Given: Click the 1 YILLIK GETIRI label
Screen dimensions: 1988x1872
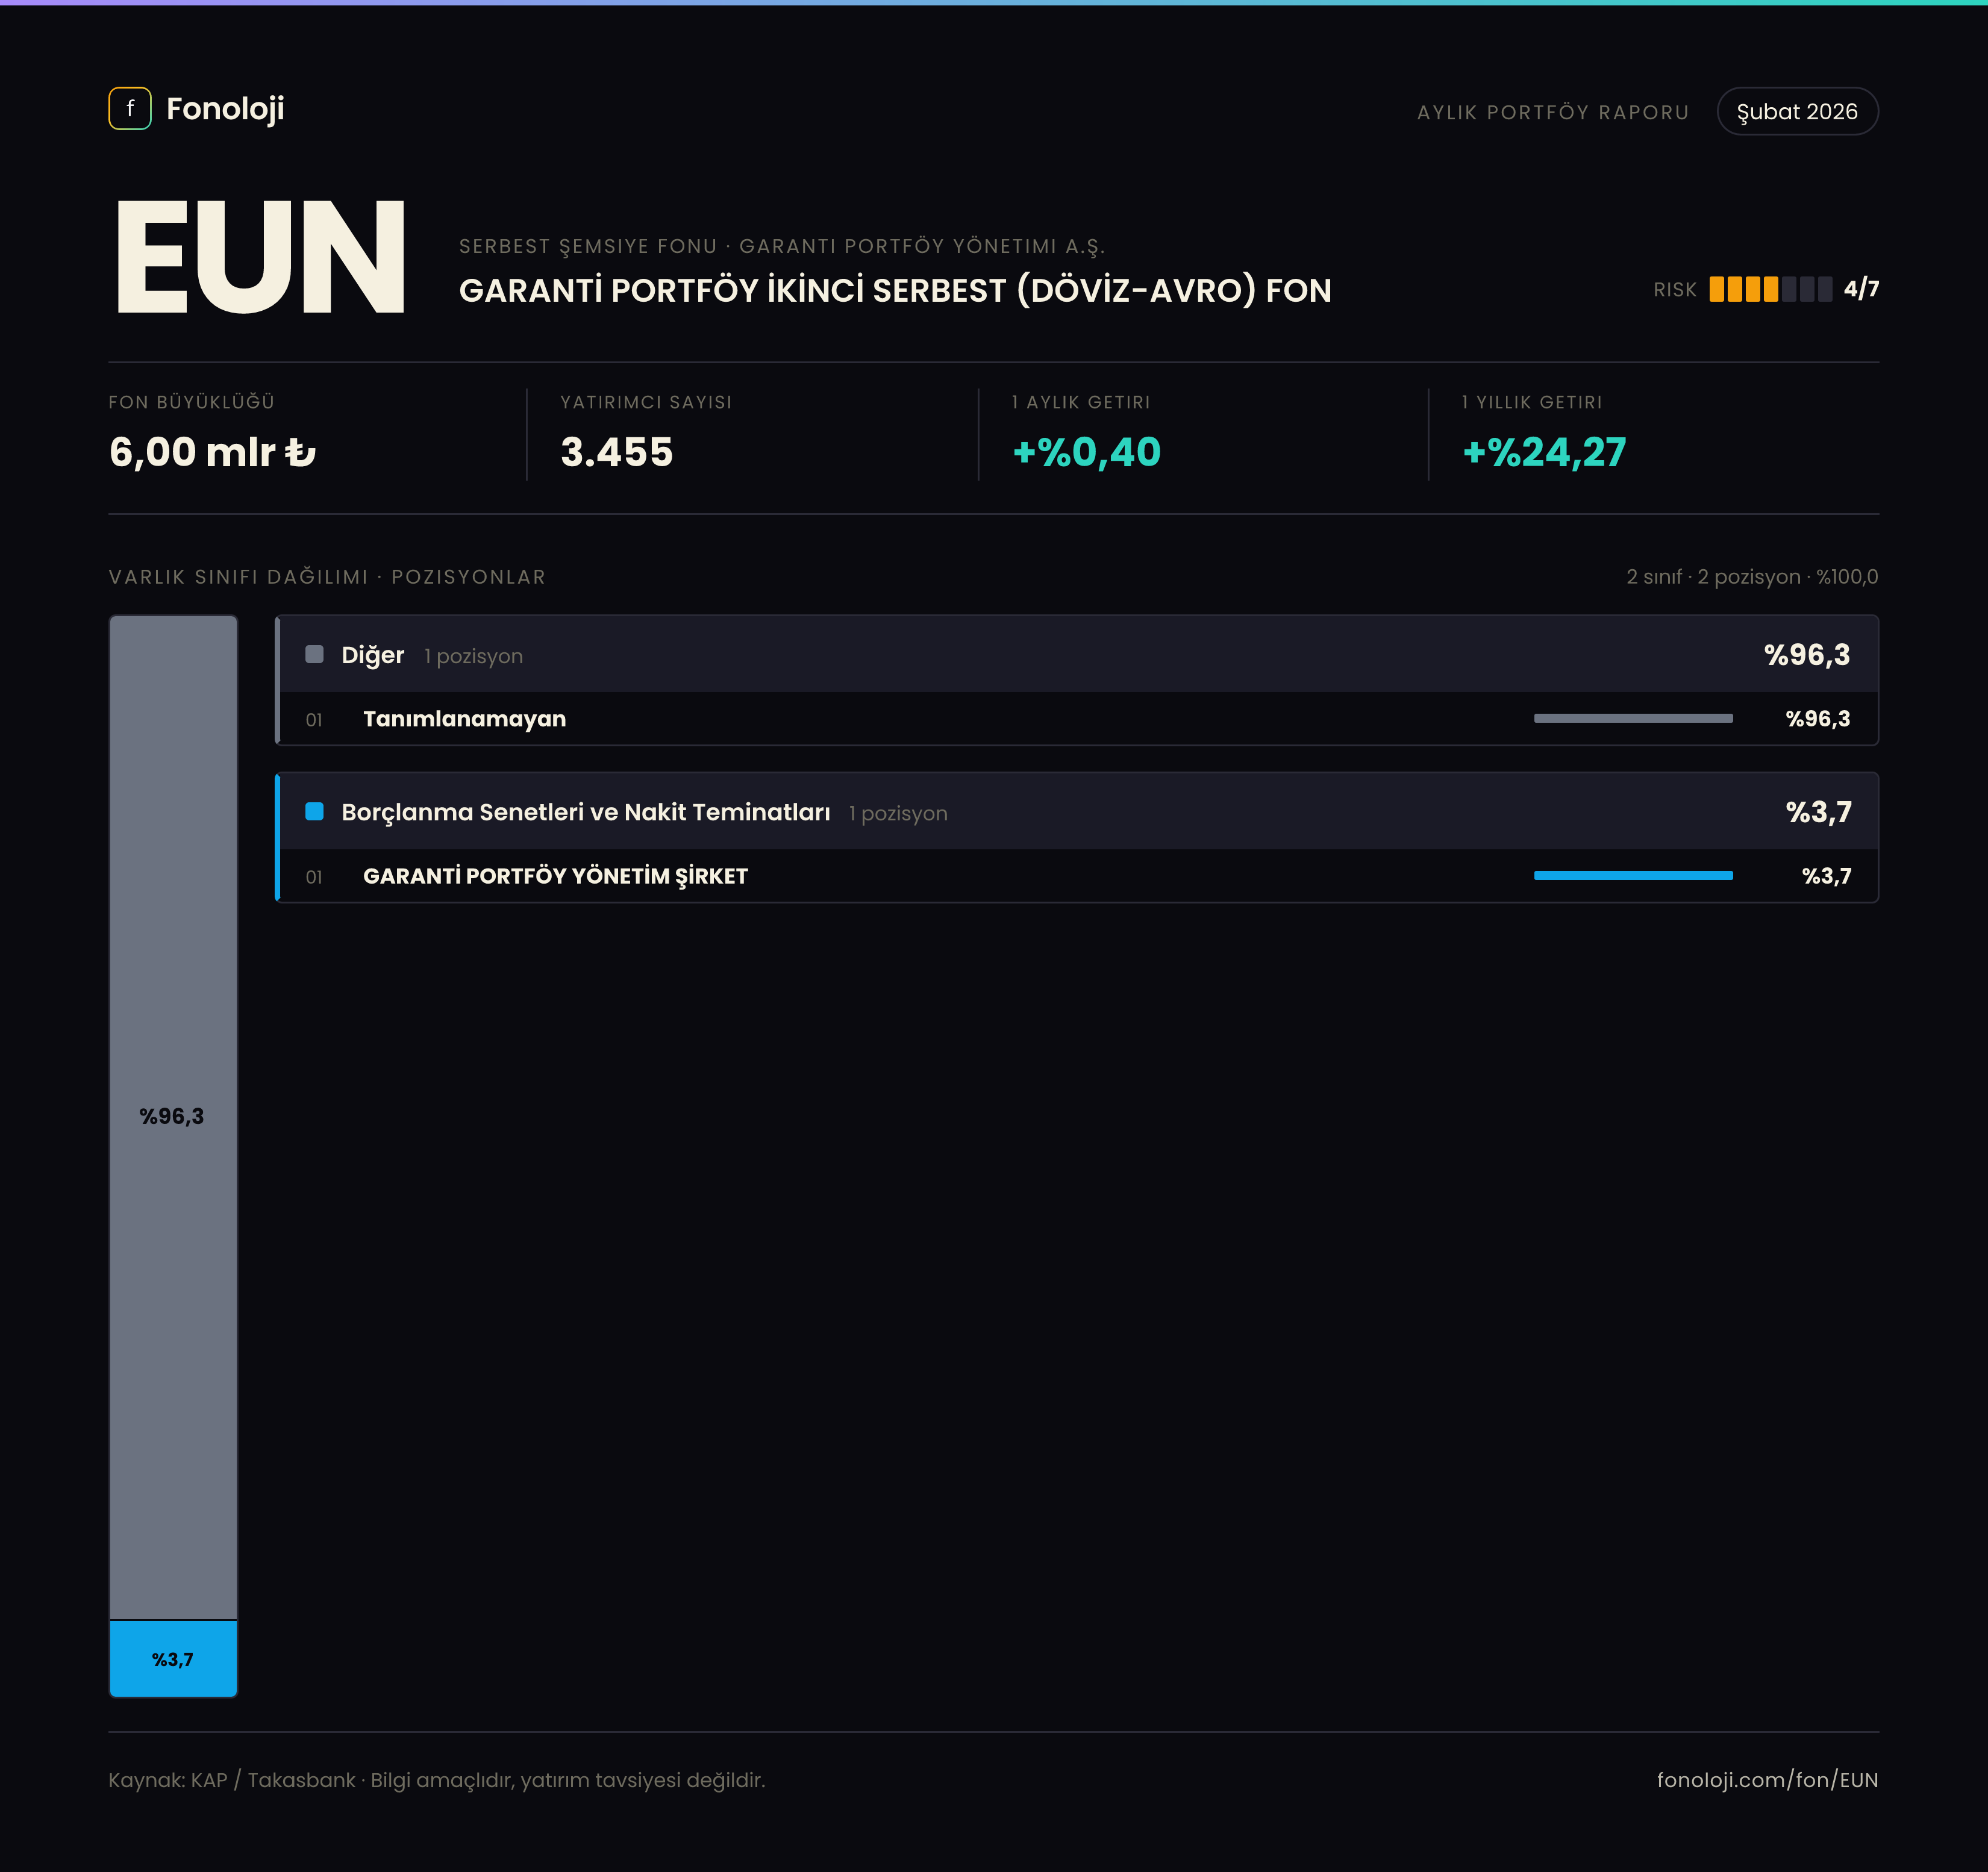Looking at the screenshot, I should tap(1532, 402).
